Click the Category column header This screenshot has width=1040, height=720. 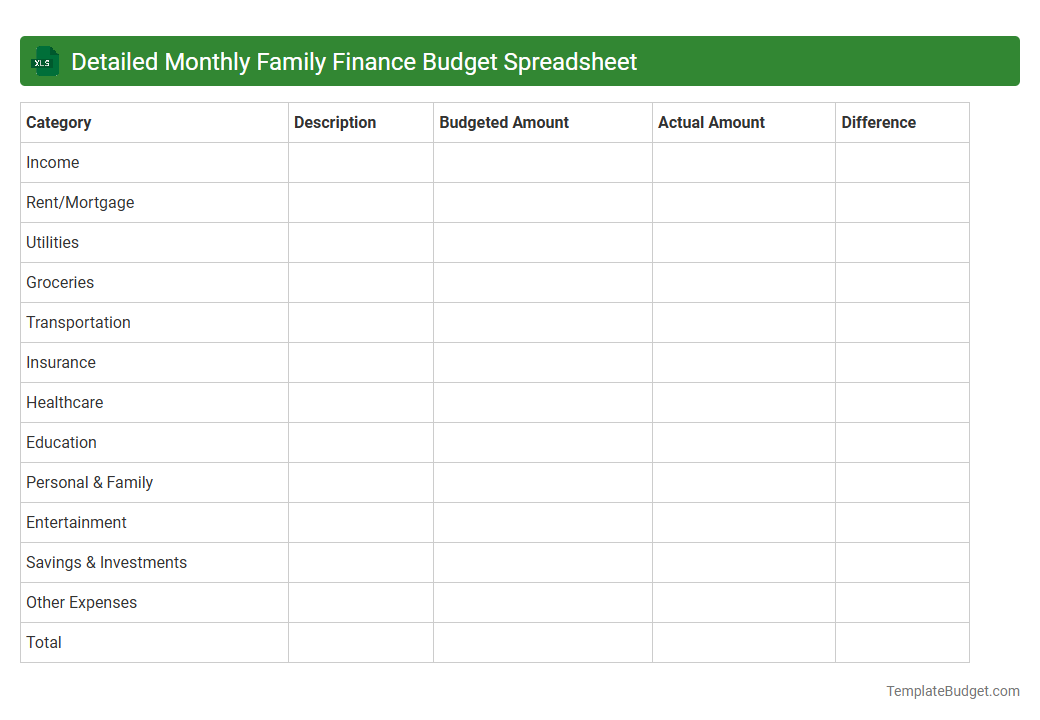click(x=59, y=122)
